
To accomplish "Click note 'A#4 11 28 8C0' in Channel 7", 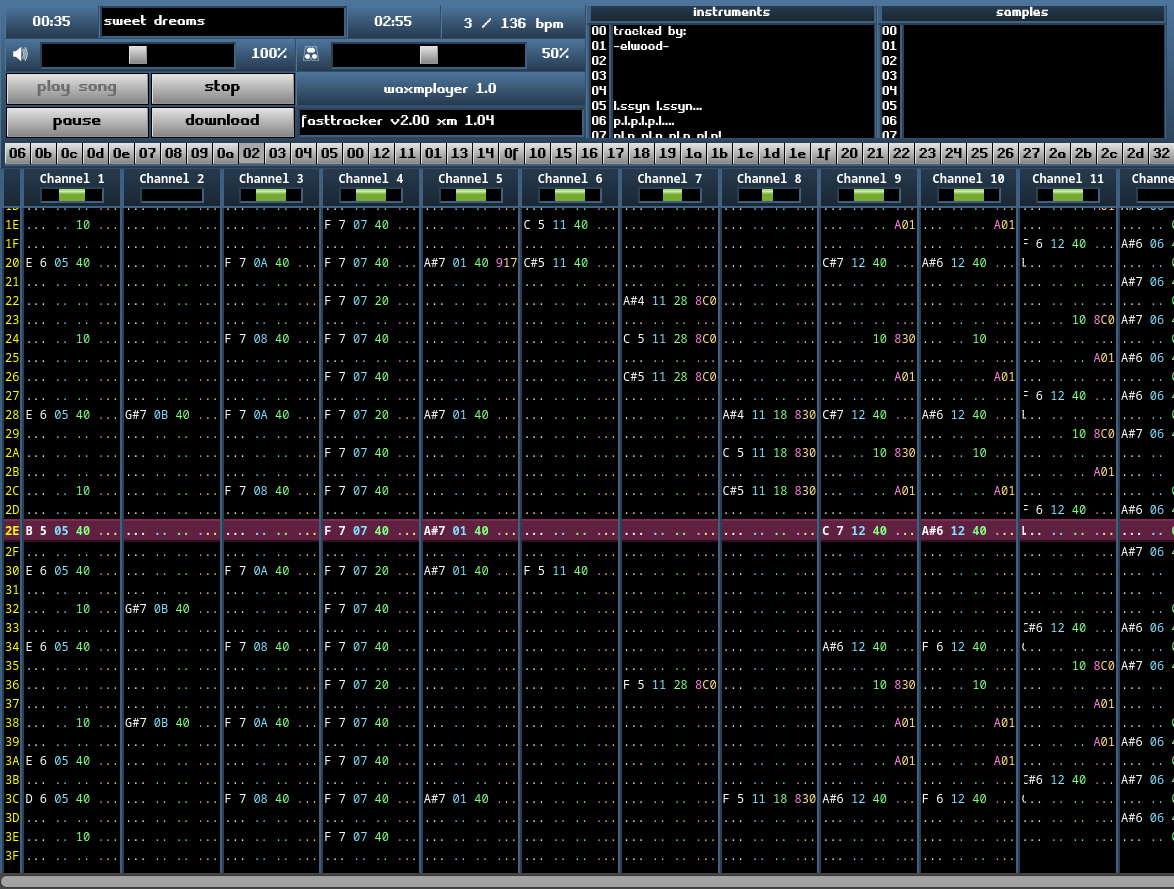I will click(669, 301).
